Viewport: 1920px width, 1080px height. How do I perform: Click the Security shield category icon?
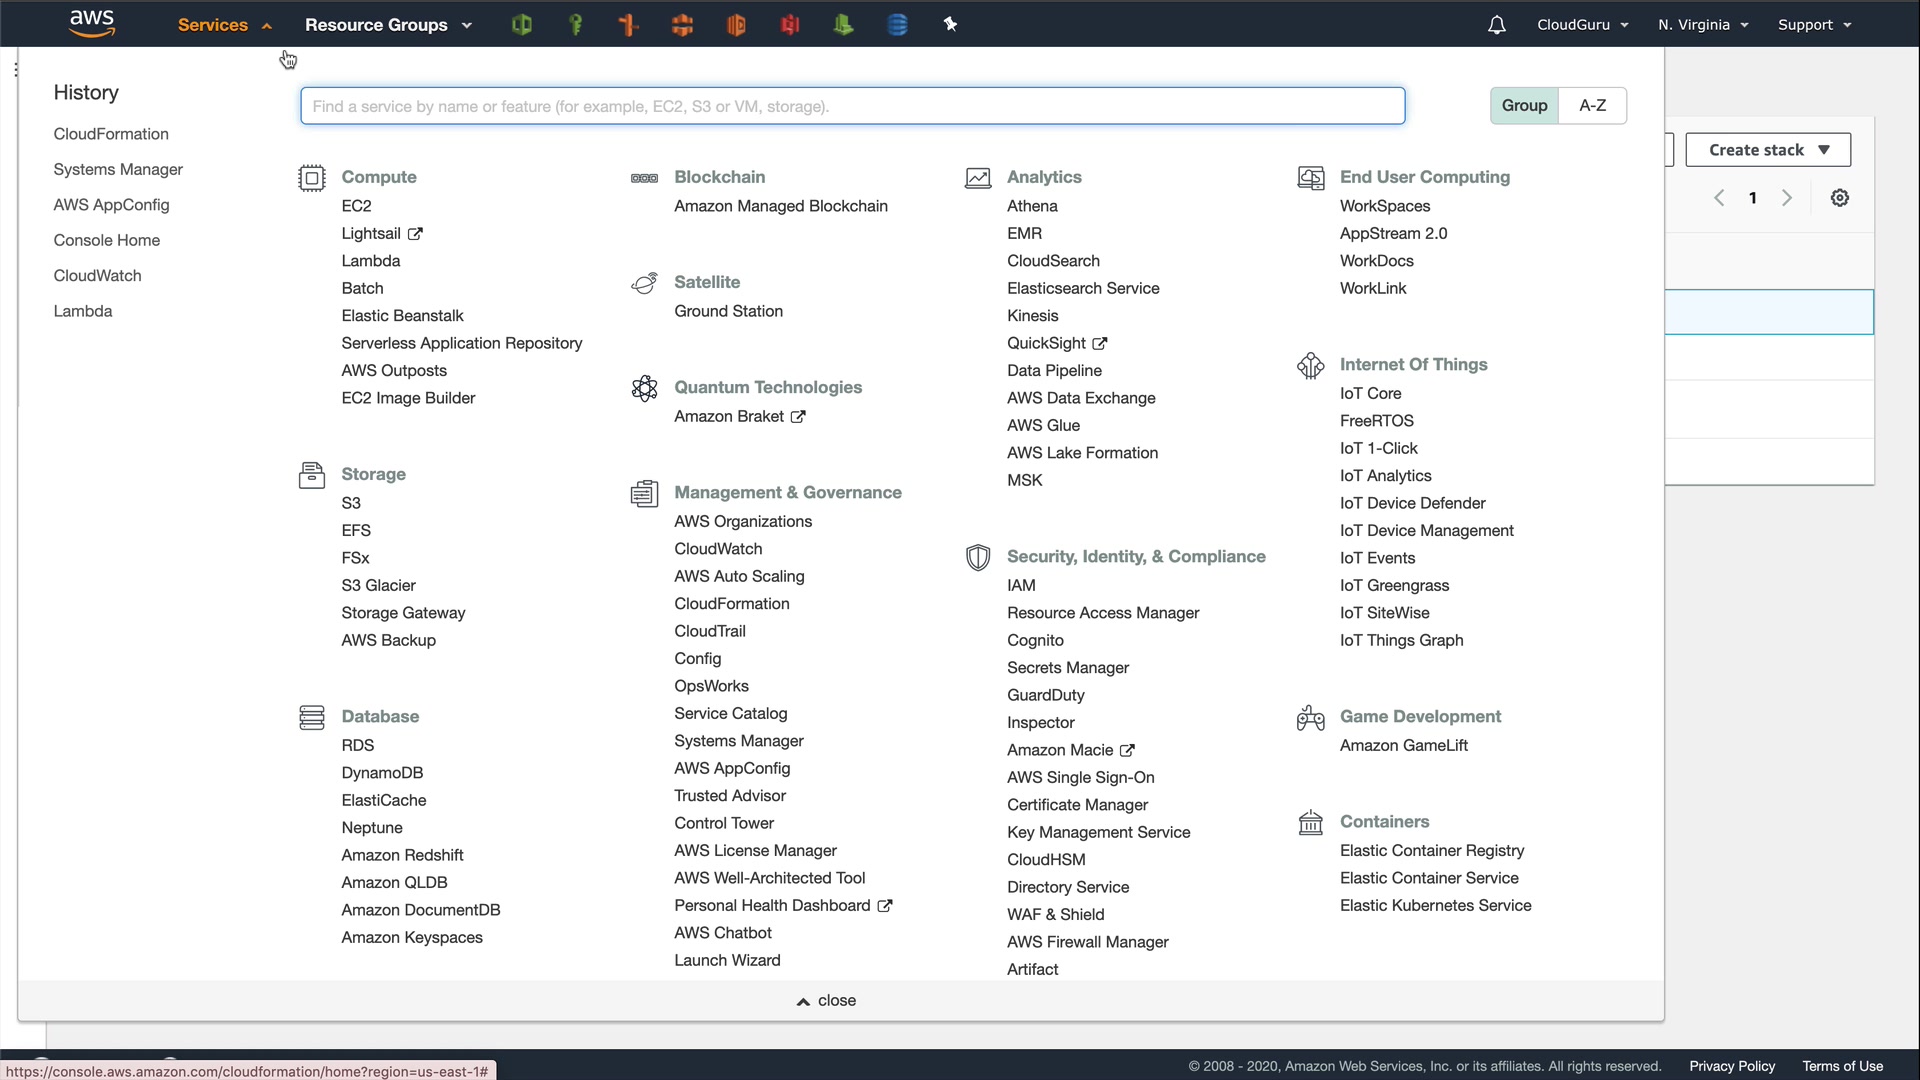point(977,557)
